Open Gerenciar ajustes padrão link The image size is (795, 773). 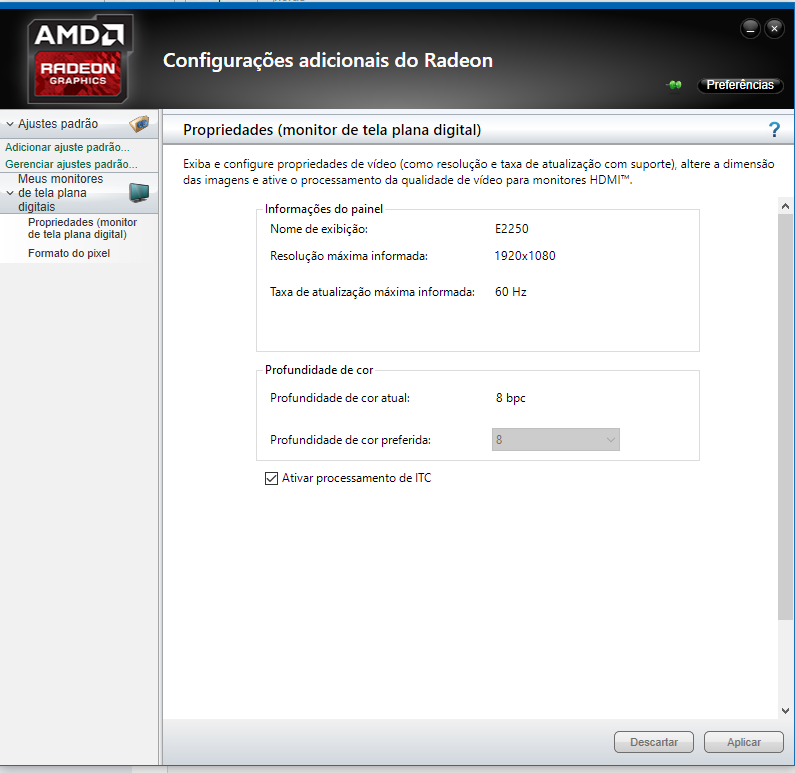[71, 164]
